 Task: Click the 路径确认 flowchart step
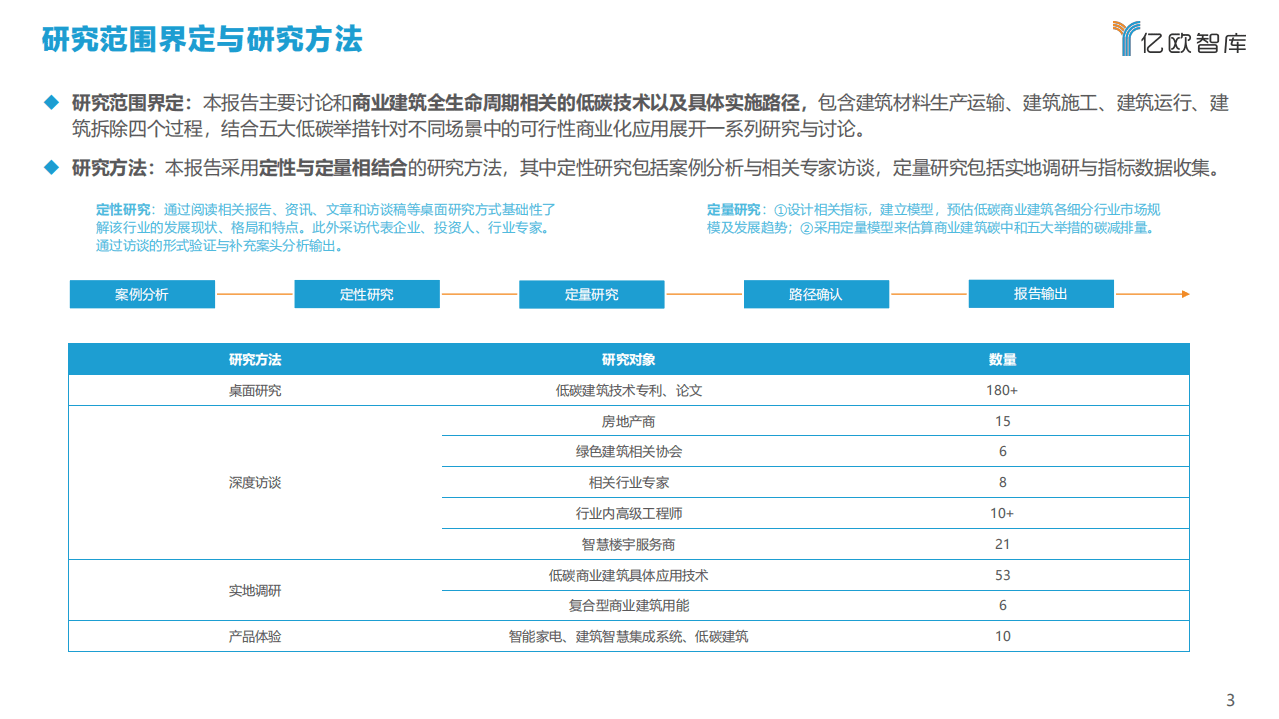coord(816,294)
